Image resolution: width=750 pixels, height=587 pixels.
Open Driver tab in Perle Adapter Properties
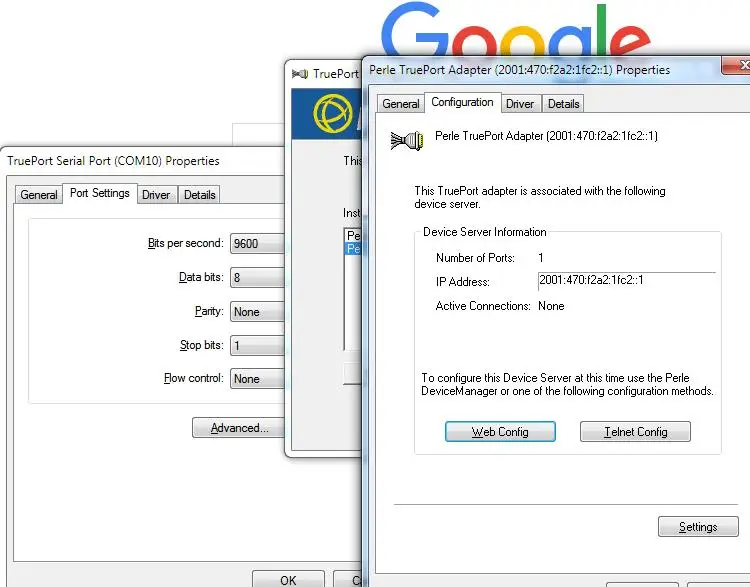coord(520,104)
